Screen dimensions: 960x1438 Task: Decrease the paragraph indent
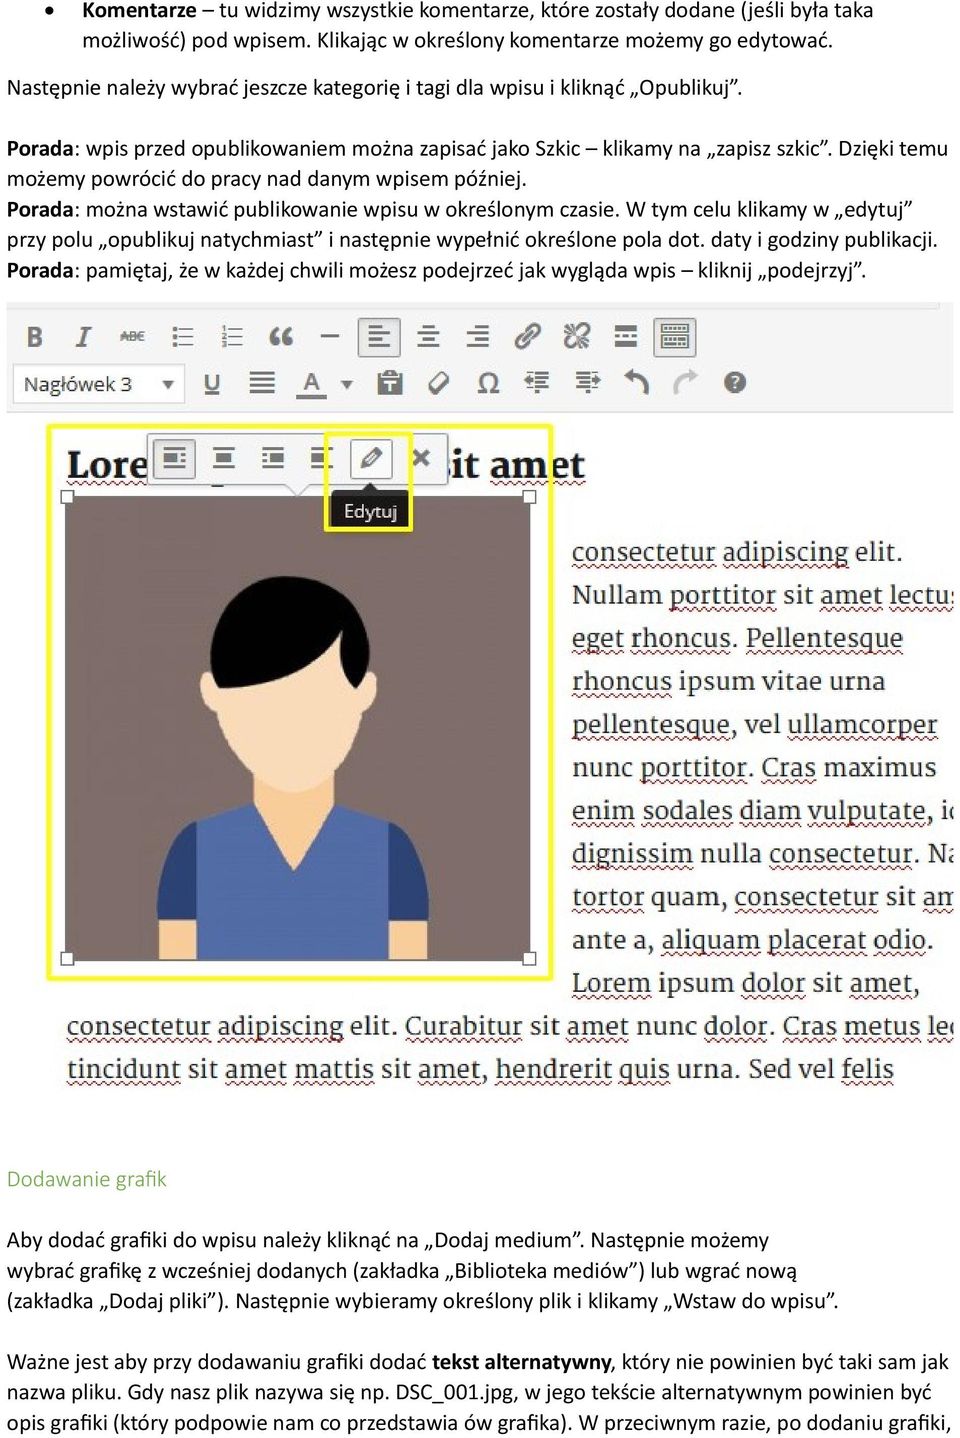tap(537, 383)
